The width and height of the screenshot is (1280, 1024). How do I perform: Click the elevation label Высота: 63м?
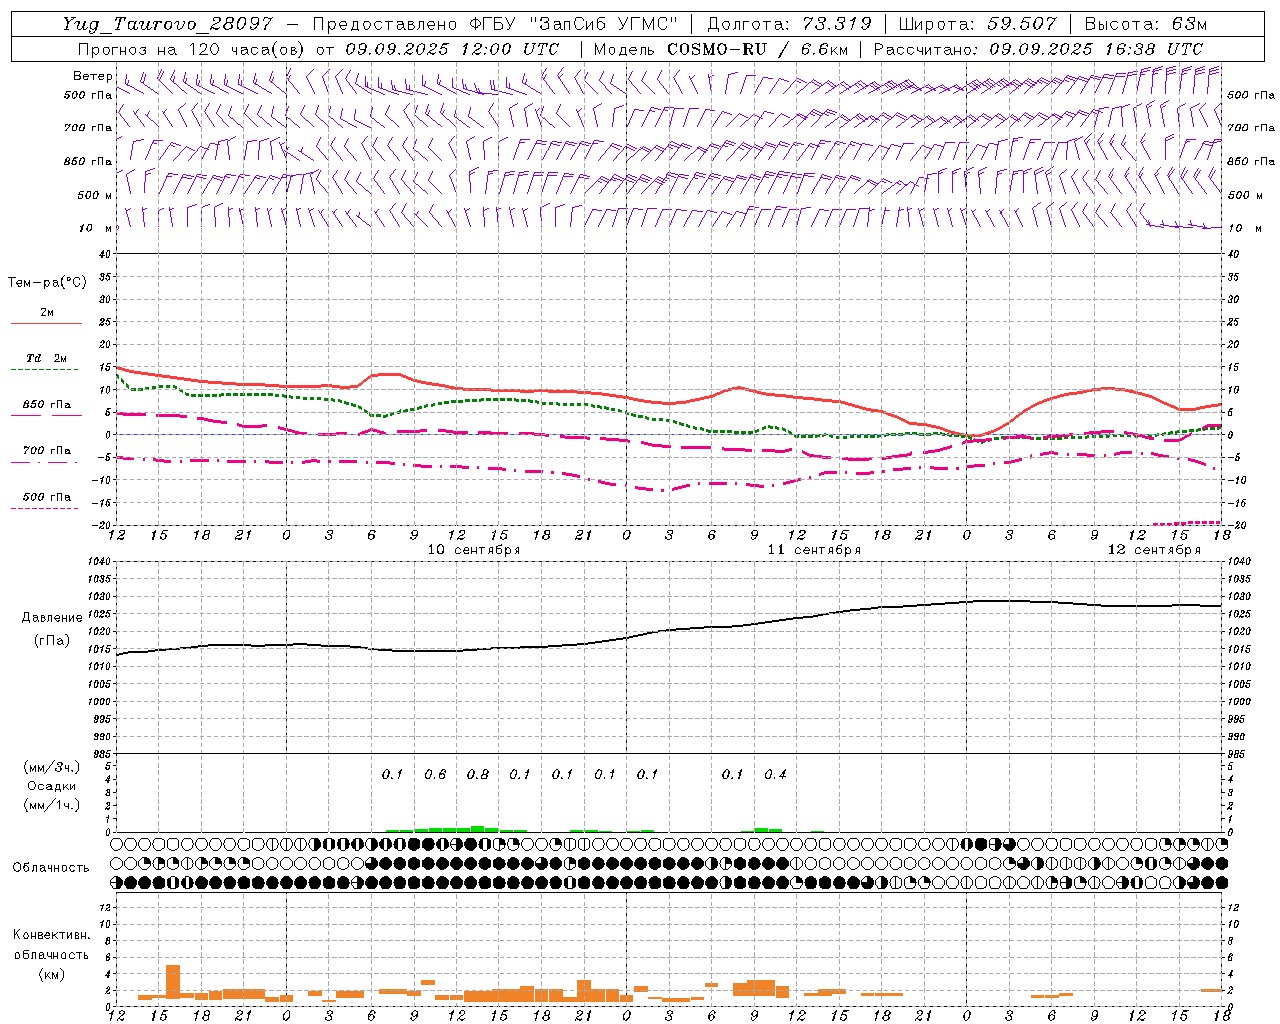tap(1145, 24)
